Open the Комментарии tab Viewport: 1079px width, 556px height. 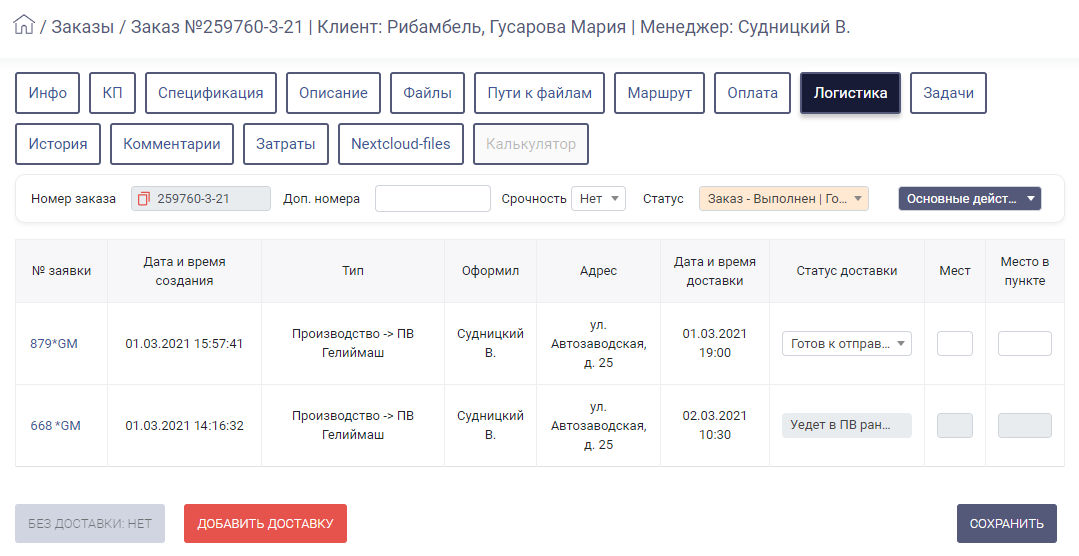(172, 144)
